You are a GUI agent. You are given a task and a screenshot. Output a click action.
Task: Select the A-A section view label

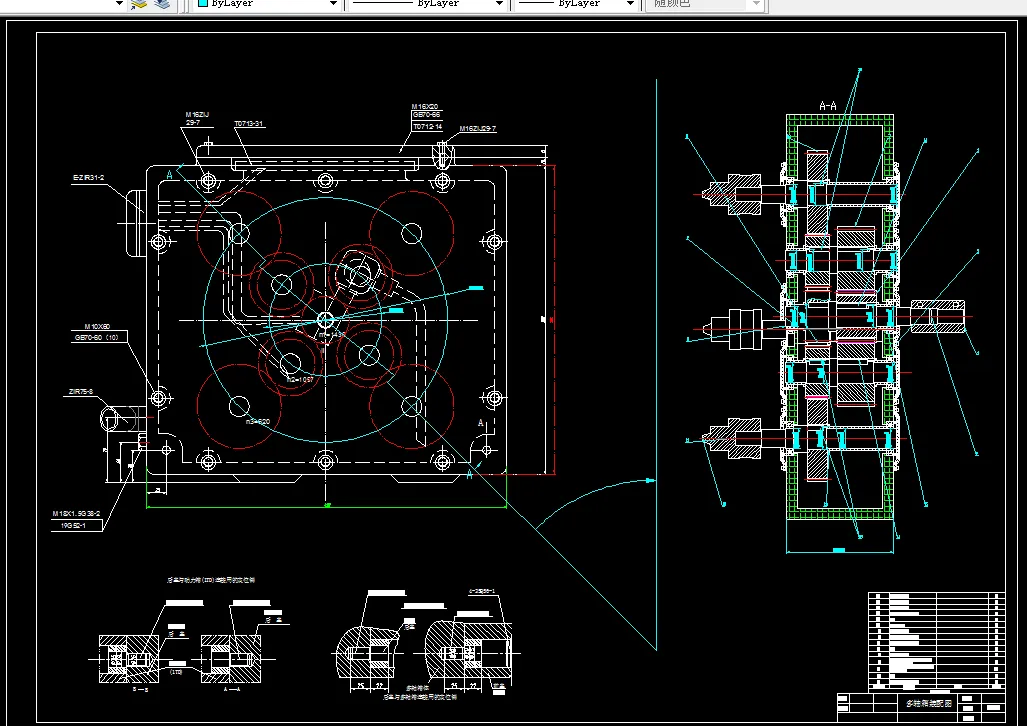(828, 105)
